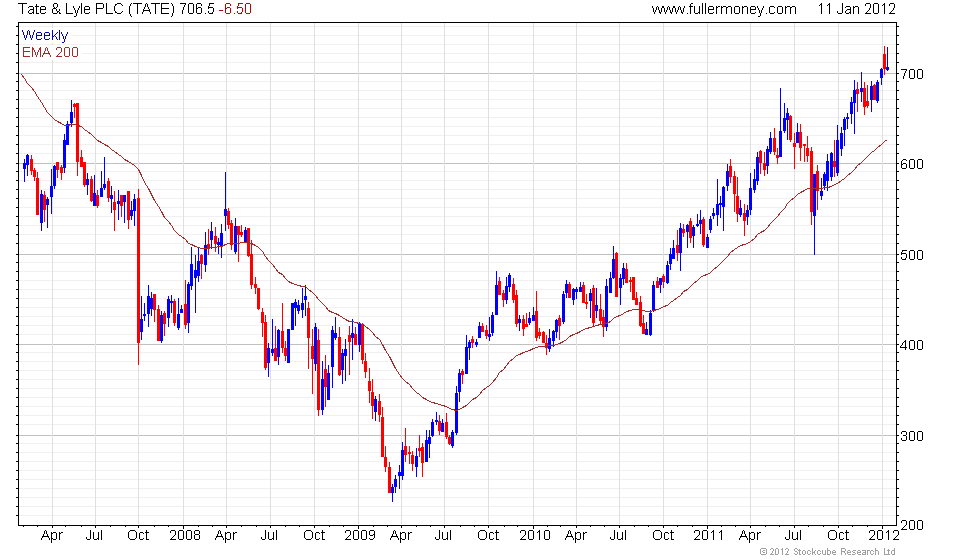Click the Apr label immediately after 2008

click(226, 536)
